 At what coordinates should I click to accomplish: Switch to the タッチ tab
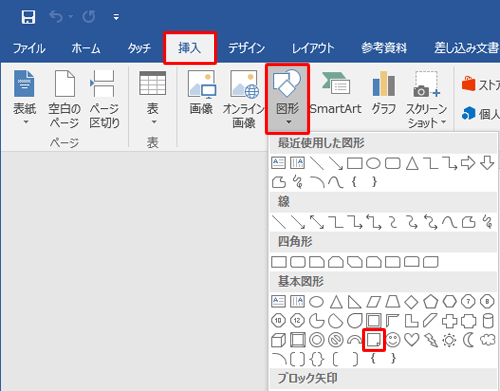coord(139,48)
